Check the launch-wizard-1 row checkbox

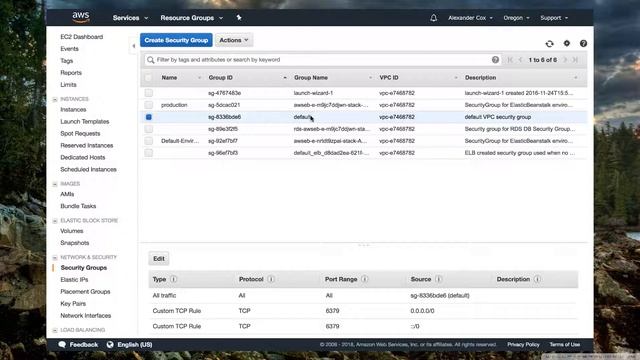149,93
